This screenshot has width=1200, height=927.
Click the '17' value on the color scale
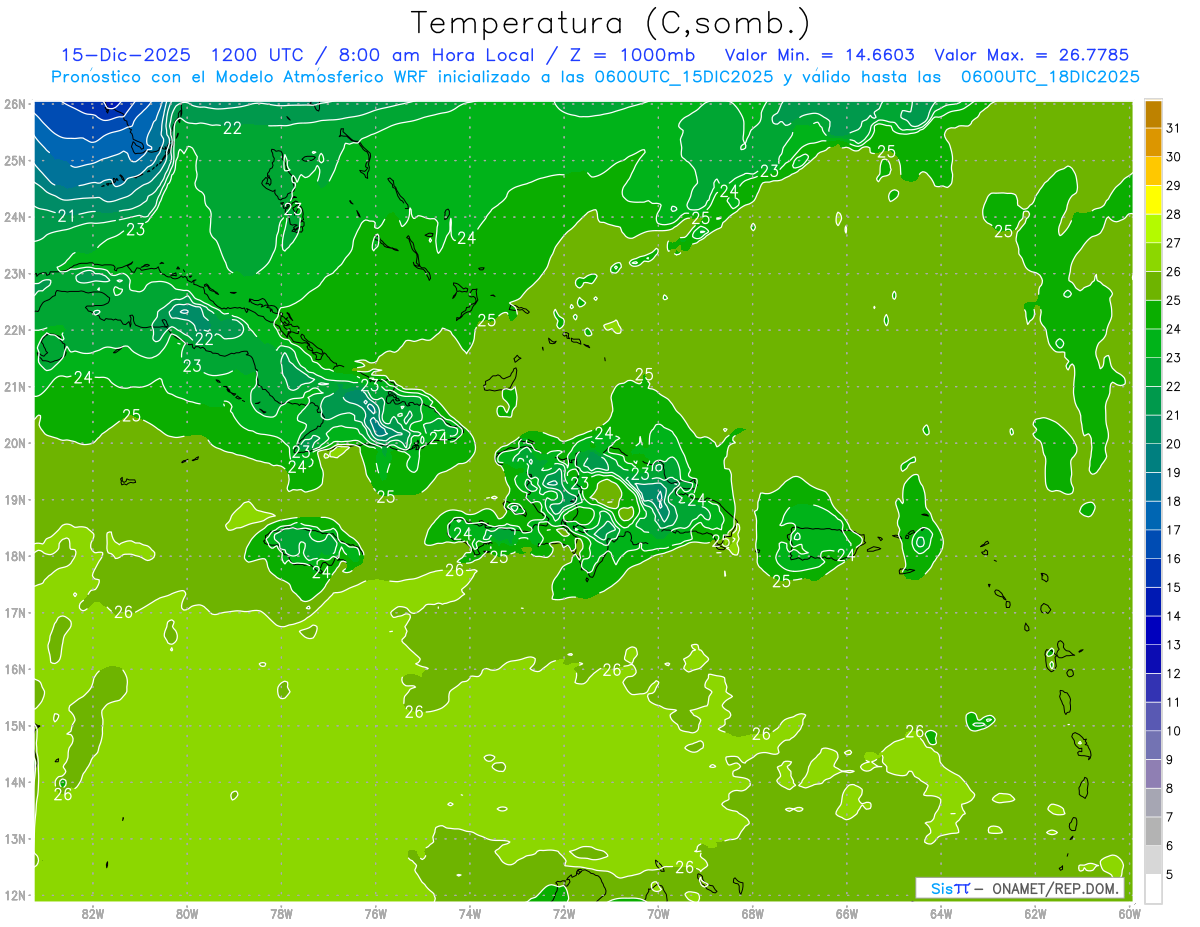(x=1173, y=530)
